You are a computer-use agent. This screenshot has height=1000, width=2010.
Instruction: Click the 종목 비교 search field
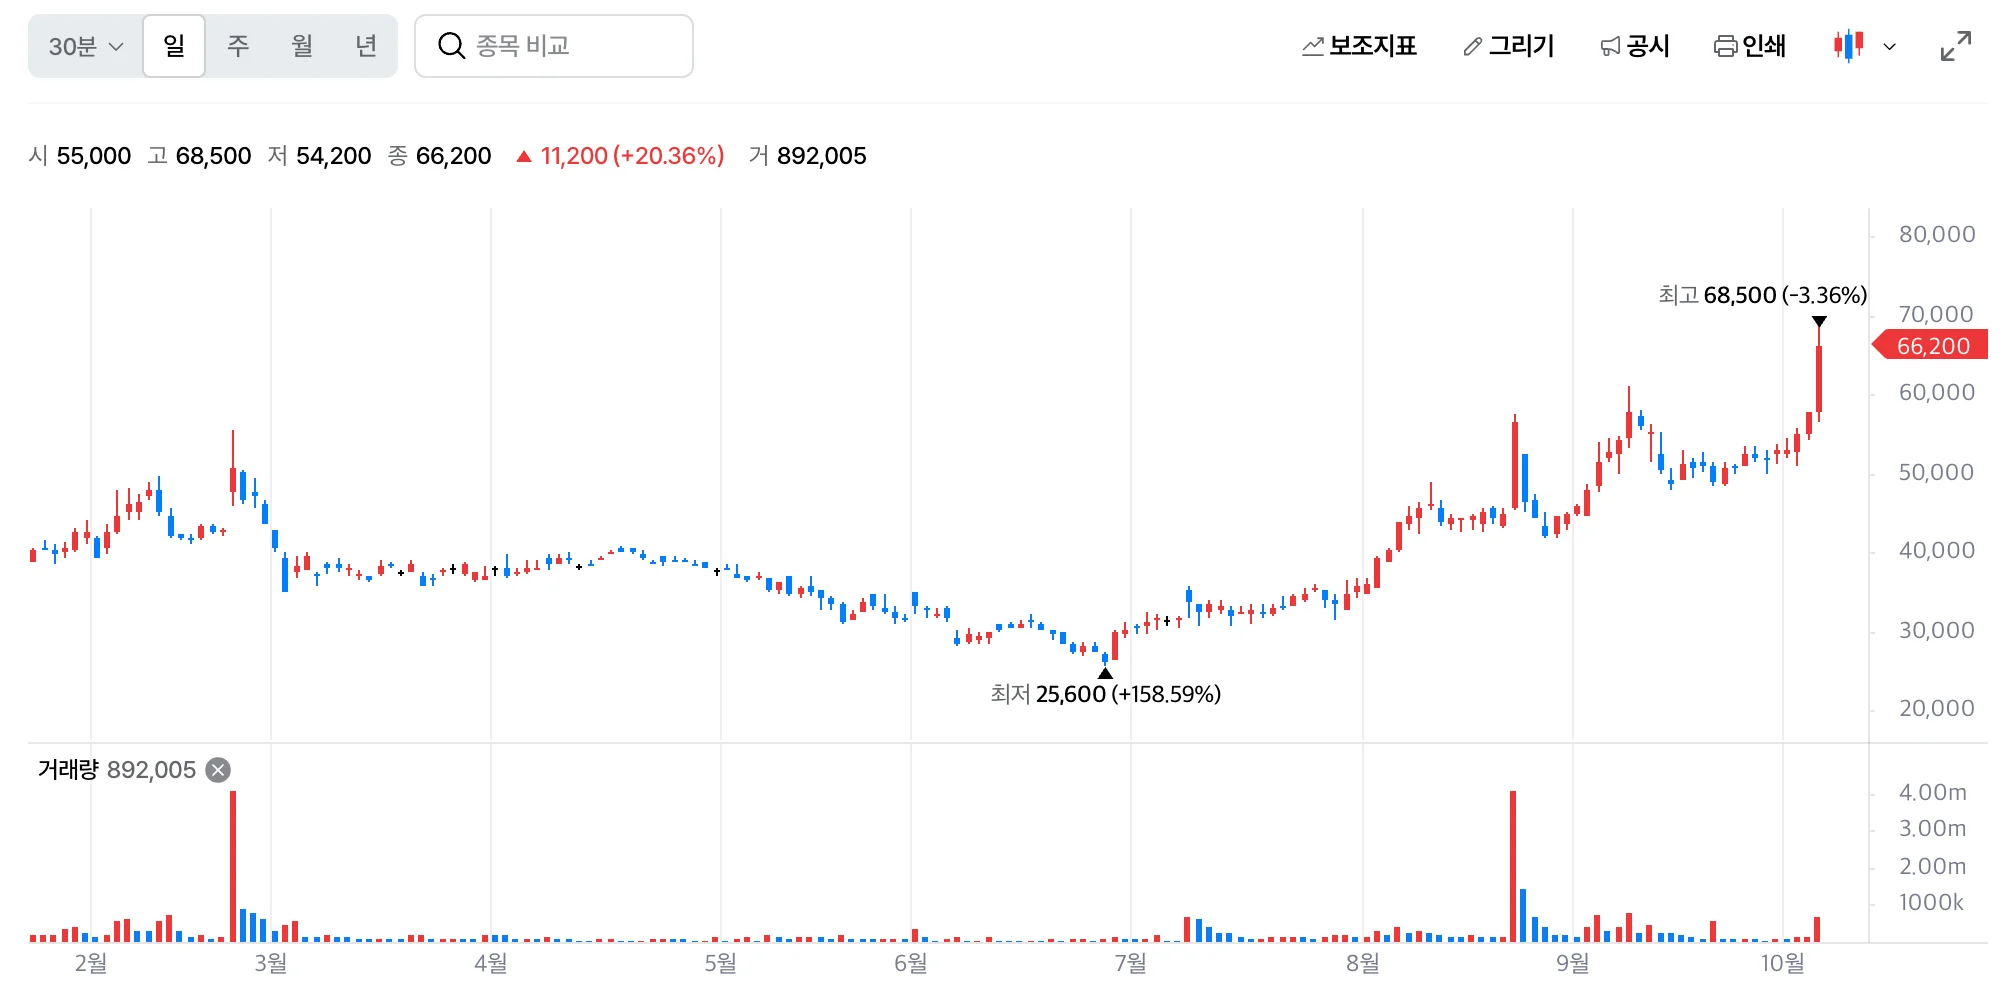click(554, 46)
